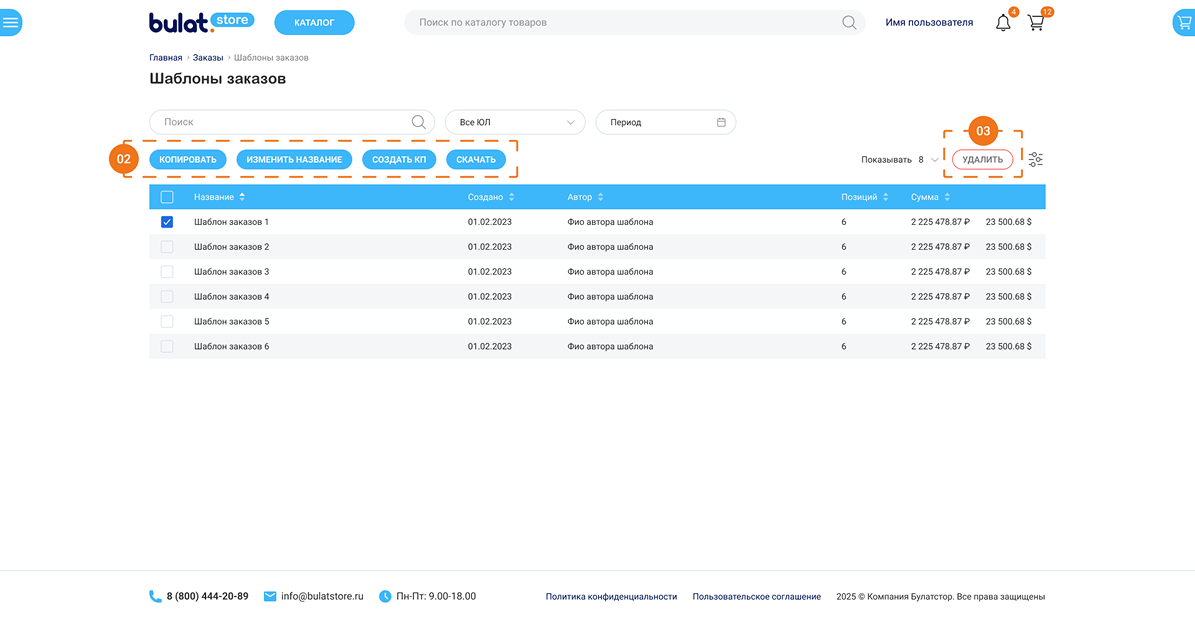
Task: Uncheck the Шаблон заказов 1 checkbox
Action: click(167, 222)
